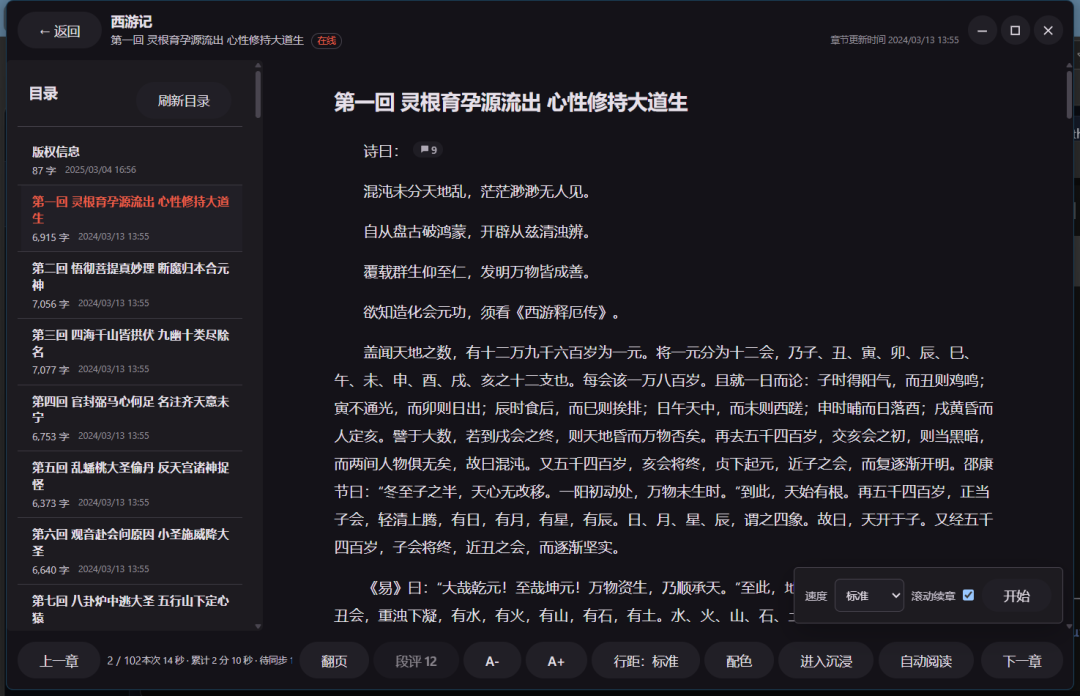Click the 诗曰 text

click(x=381, y=151)
